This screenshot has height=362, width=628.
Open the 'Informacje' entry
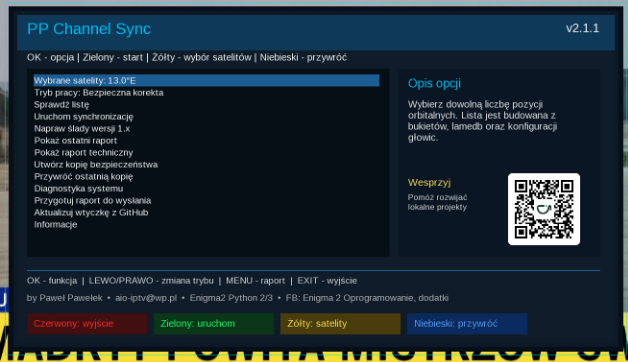pos(55,225)
